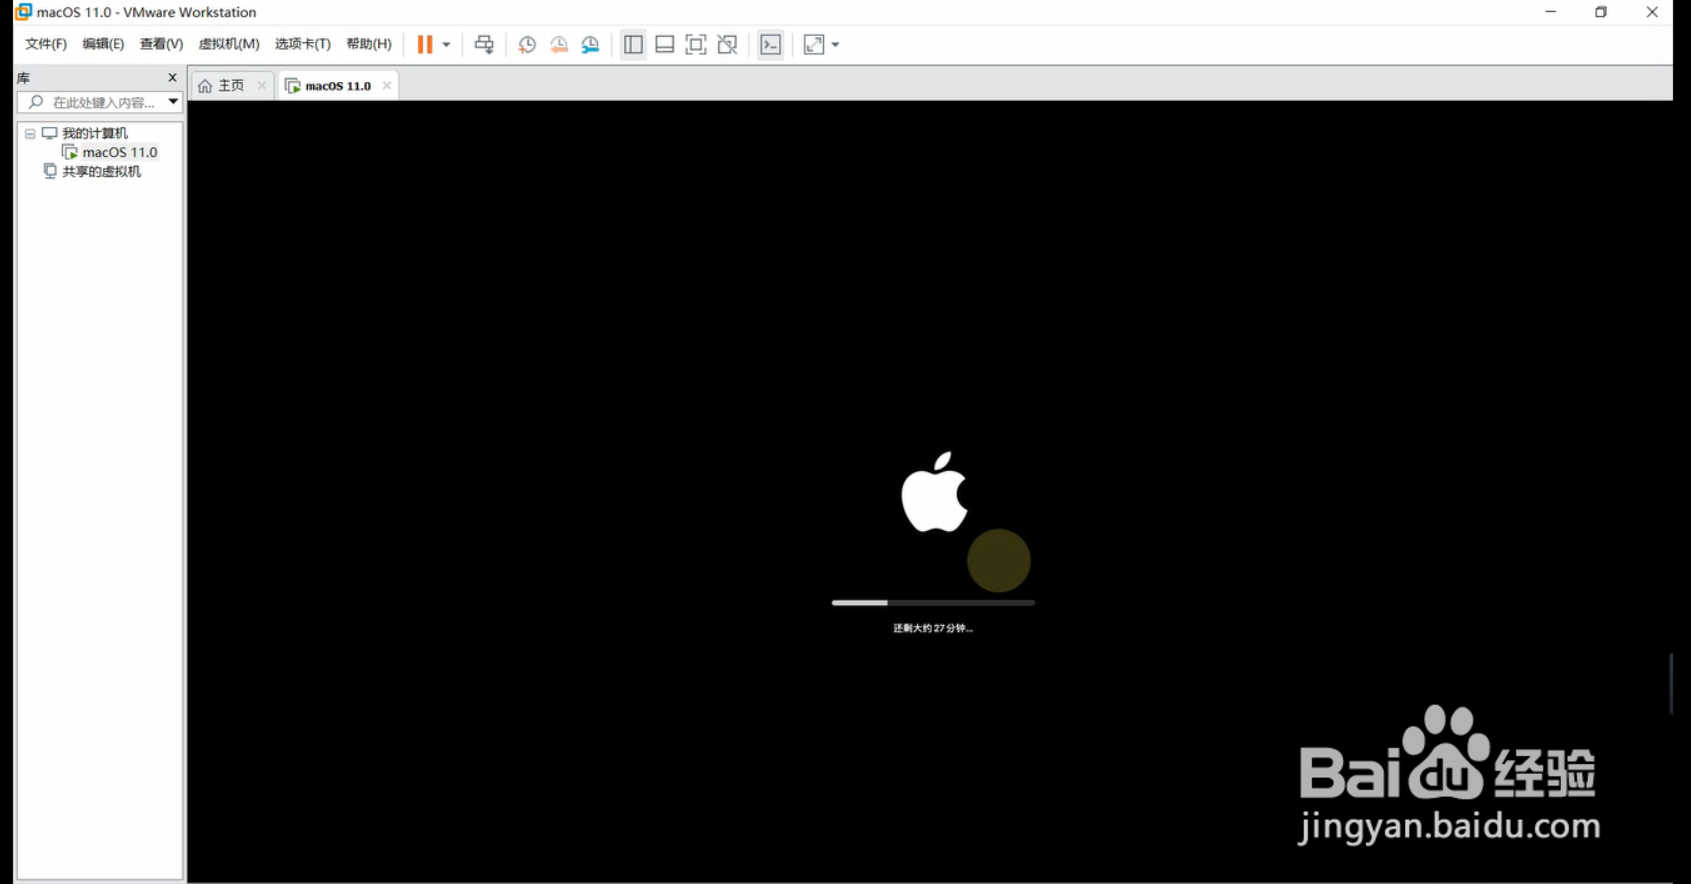Open the snapshot manager

[591, 44]
